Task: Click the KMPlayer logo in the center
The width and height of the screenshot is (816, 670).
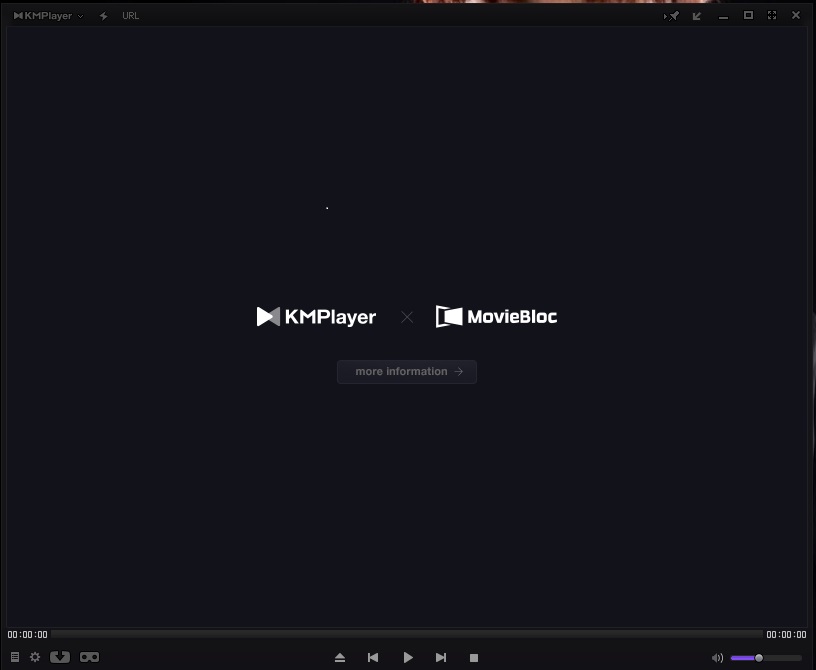Action: coord(316,317)
